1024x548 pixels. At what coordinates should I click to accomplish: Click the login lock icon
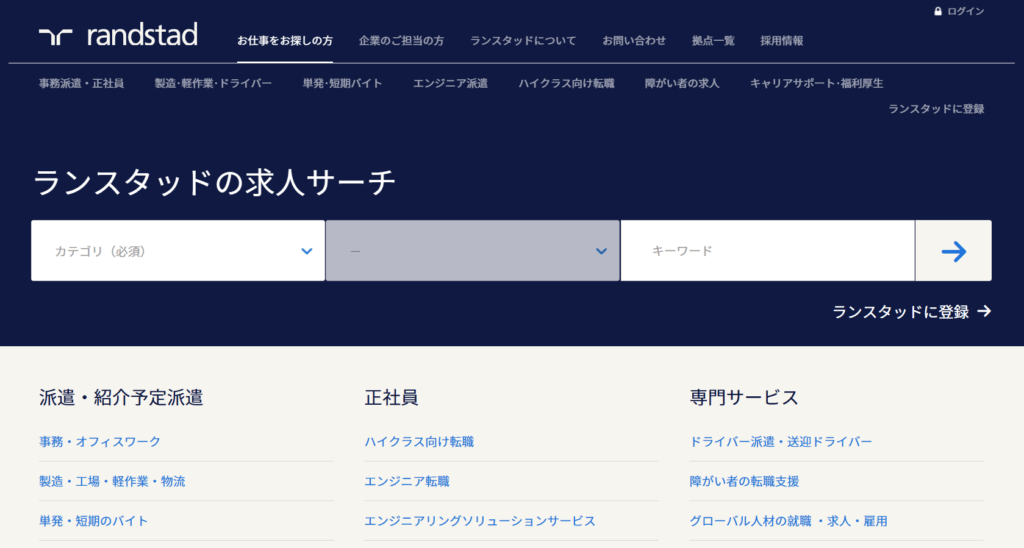click(x=937, y=11)
